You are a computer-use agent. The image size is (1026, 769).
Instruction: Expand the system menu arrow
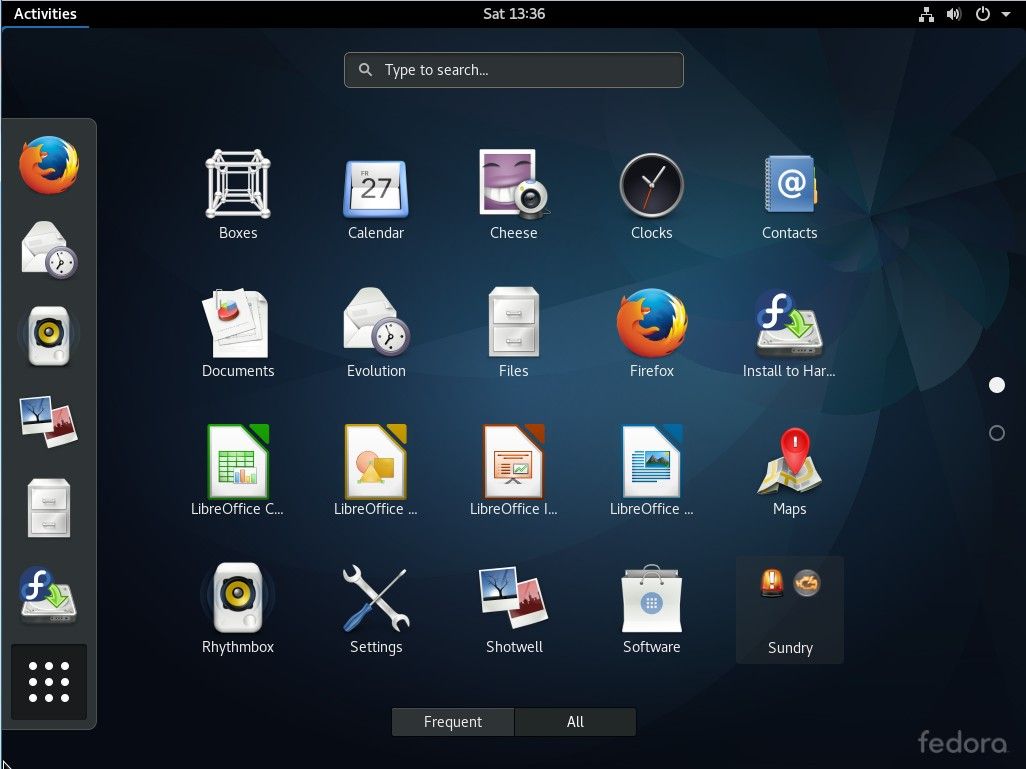[x=1006, y=14]
